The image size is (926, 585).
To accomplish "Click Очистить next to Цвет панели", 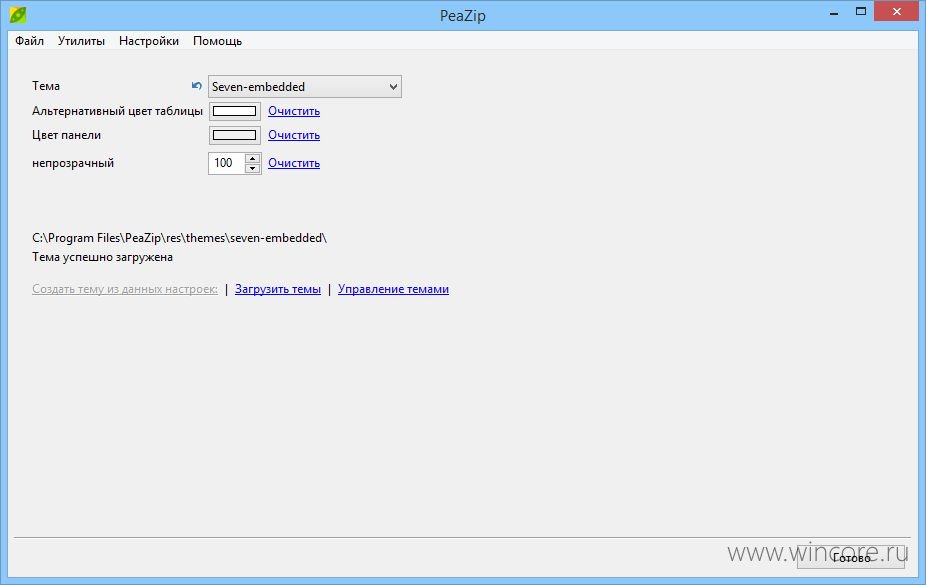I will click(x=294, y=135).
